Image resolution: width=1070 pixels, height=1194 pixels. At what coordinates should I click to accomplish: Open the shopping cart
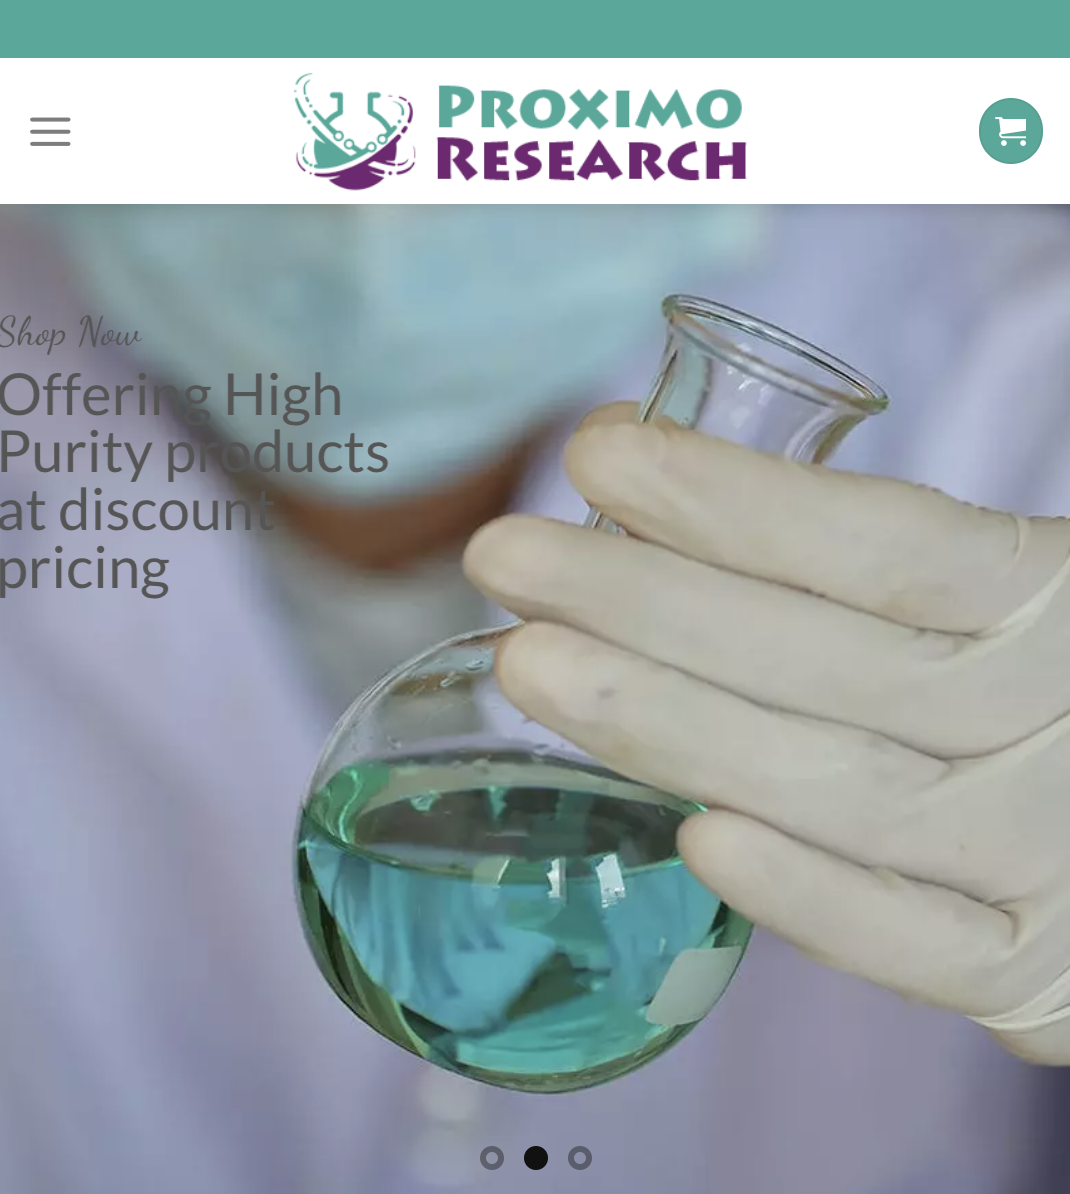click(x=1011, y=131)
